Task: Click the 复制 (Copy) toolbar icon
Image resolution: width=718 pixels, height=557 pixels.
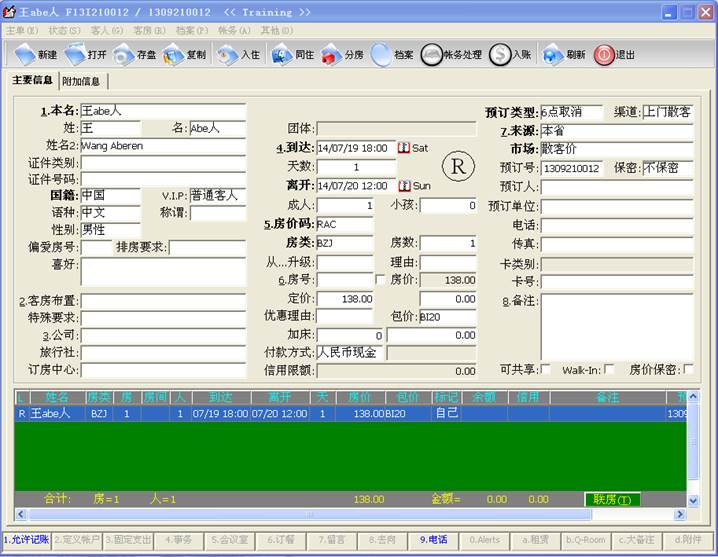Action: (x=173, y=55)
